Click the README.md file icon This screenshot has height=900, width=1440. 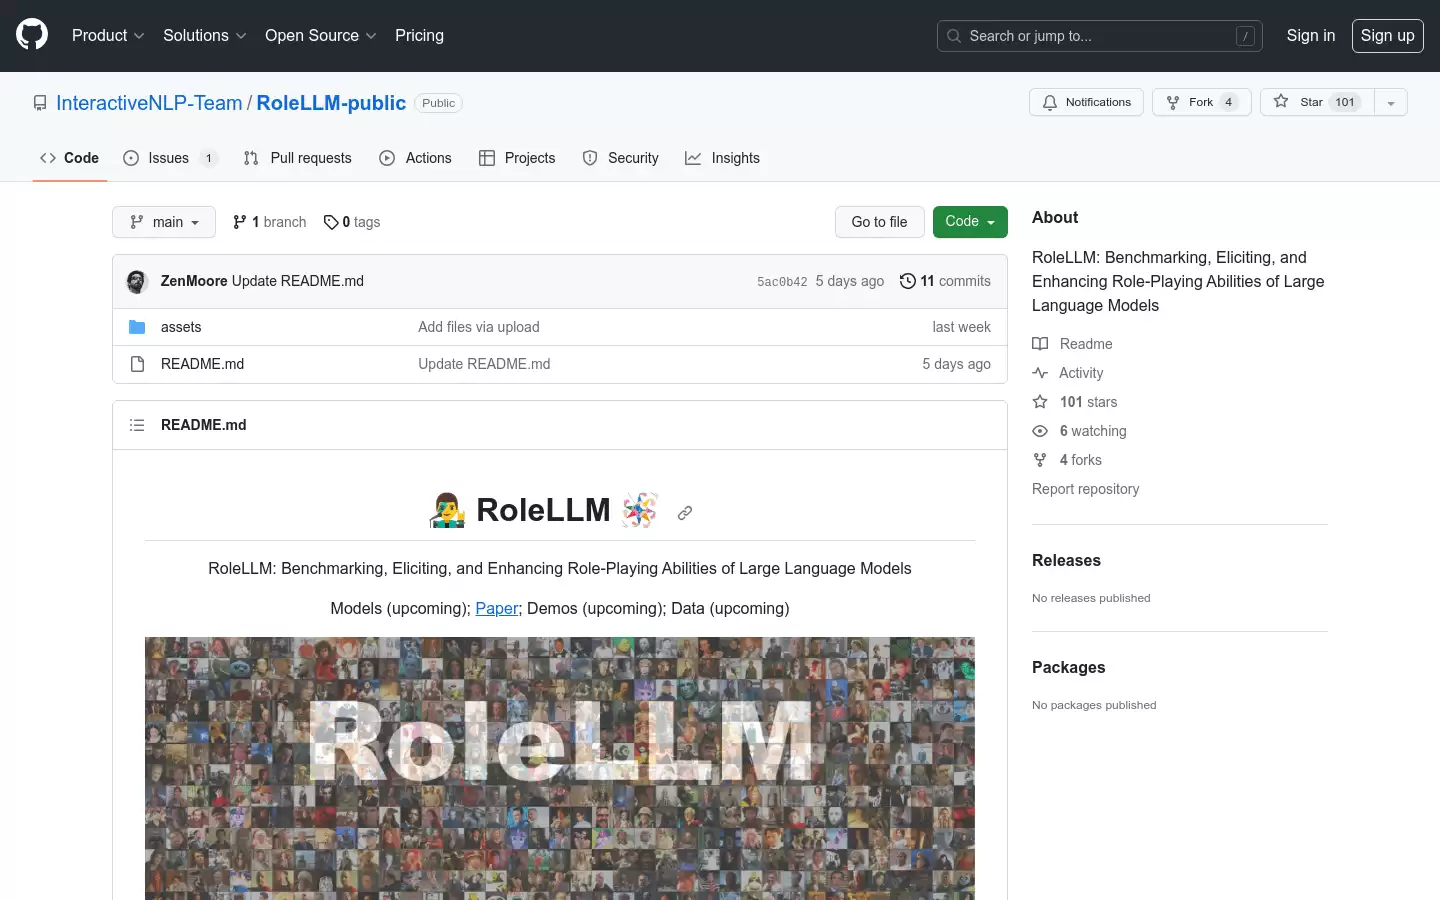(137, 364)
